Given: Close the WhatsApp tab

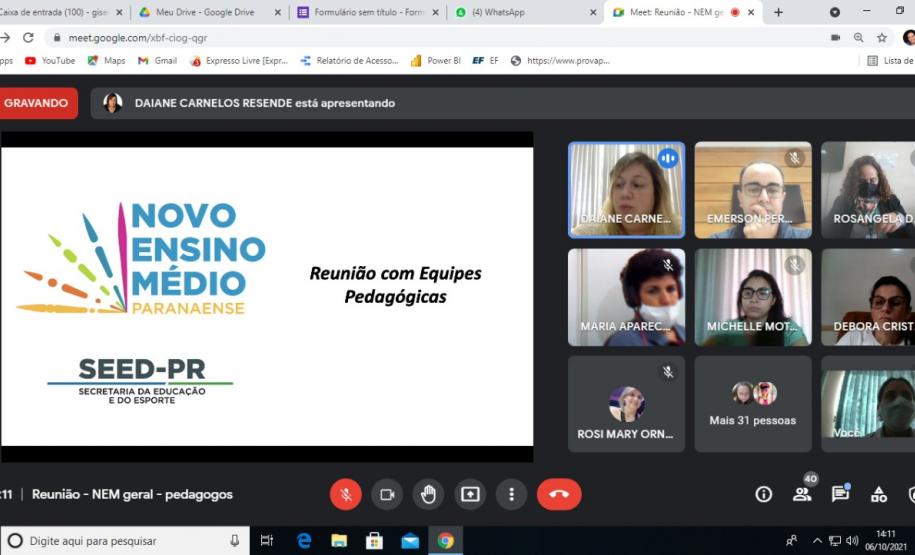Looking at the screenshot, I should pyautogui.click(x=593, y=12).
